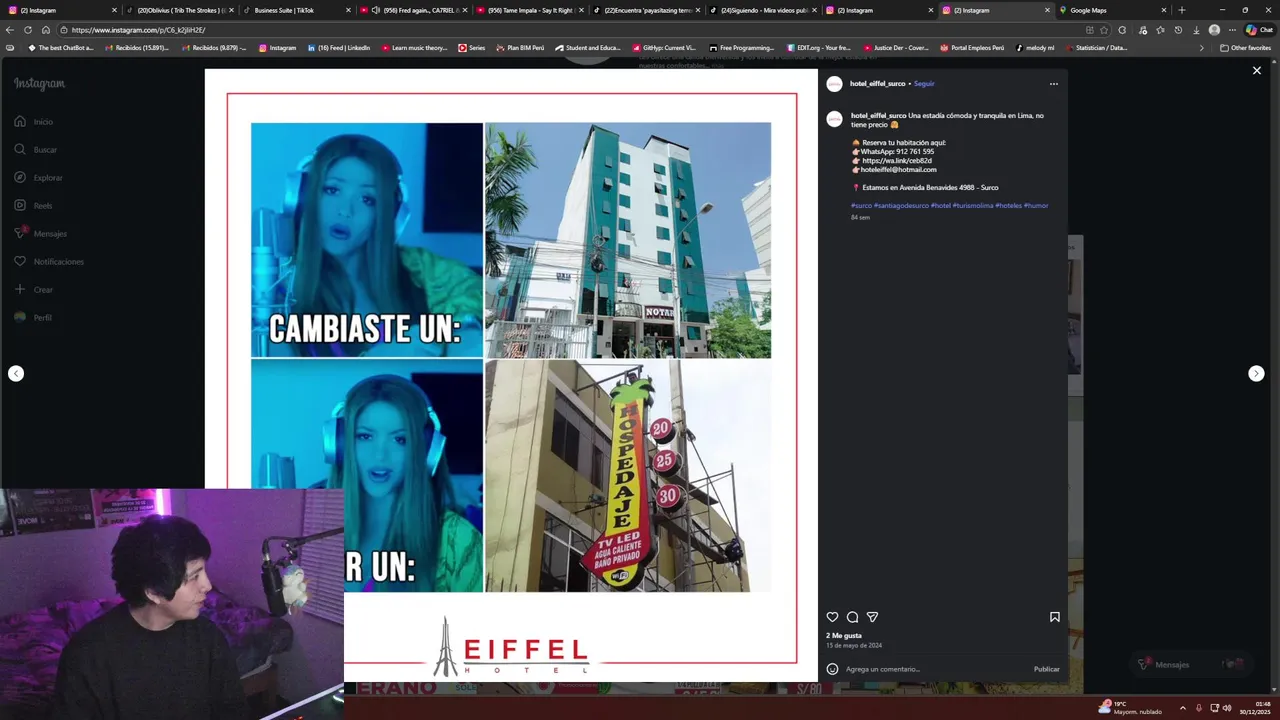The image size is (1280, 720).
Task: Click the #hoteles hashtag
Action: click(1008, 205)
